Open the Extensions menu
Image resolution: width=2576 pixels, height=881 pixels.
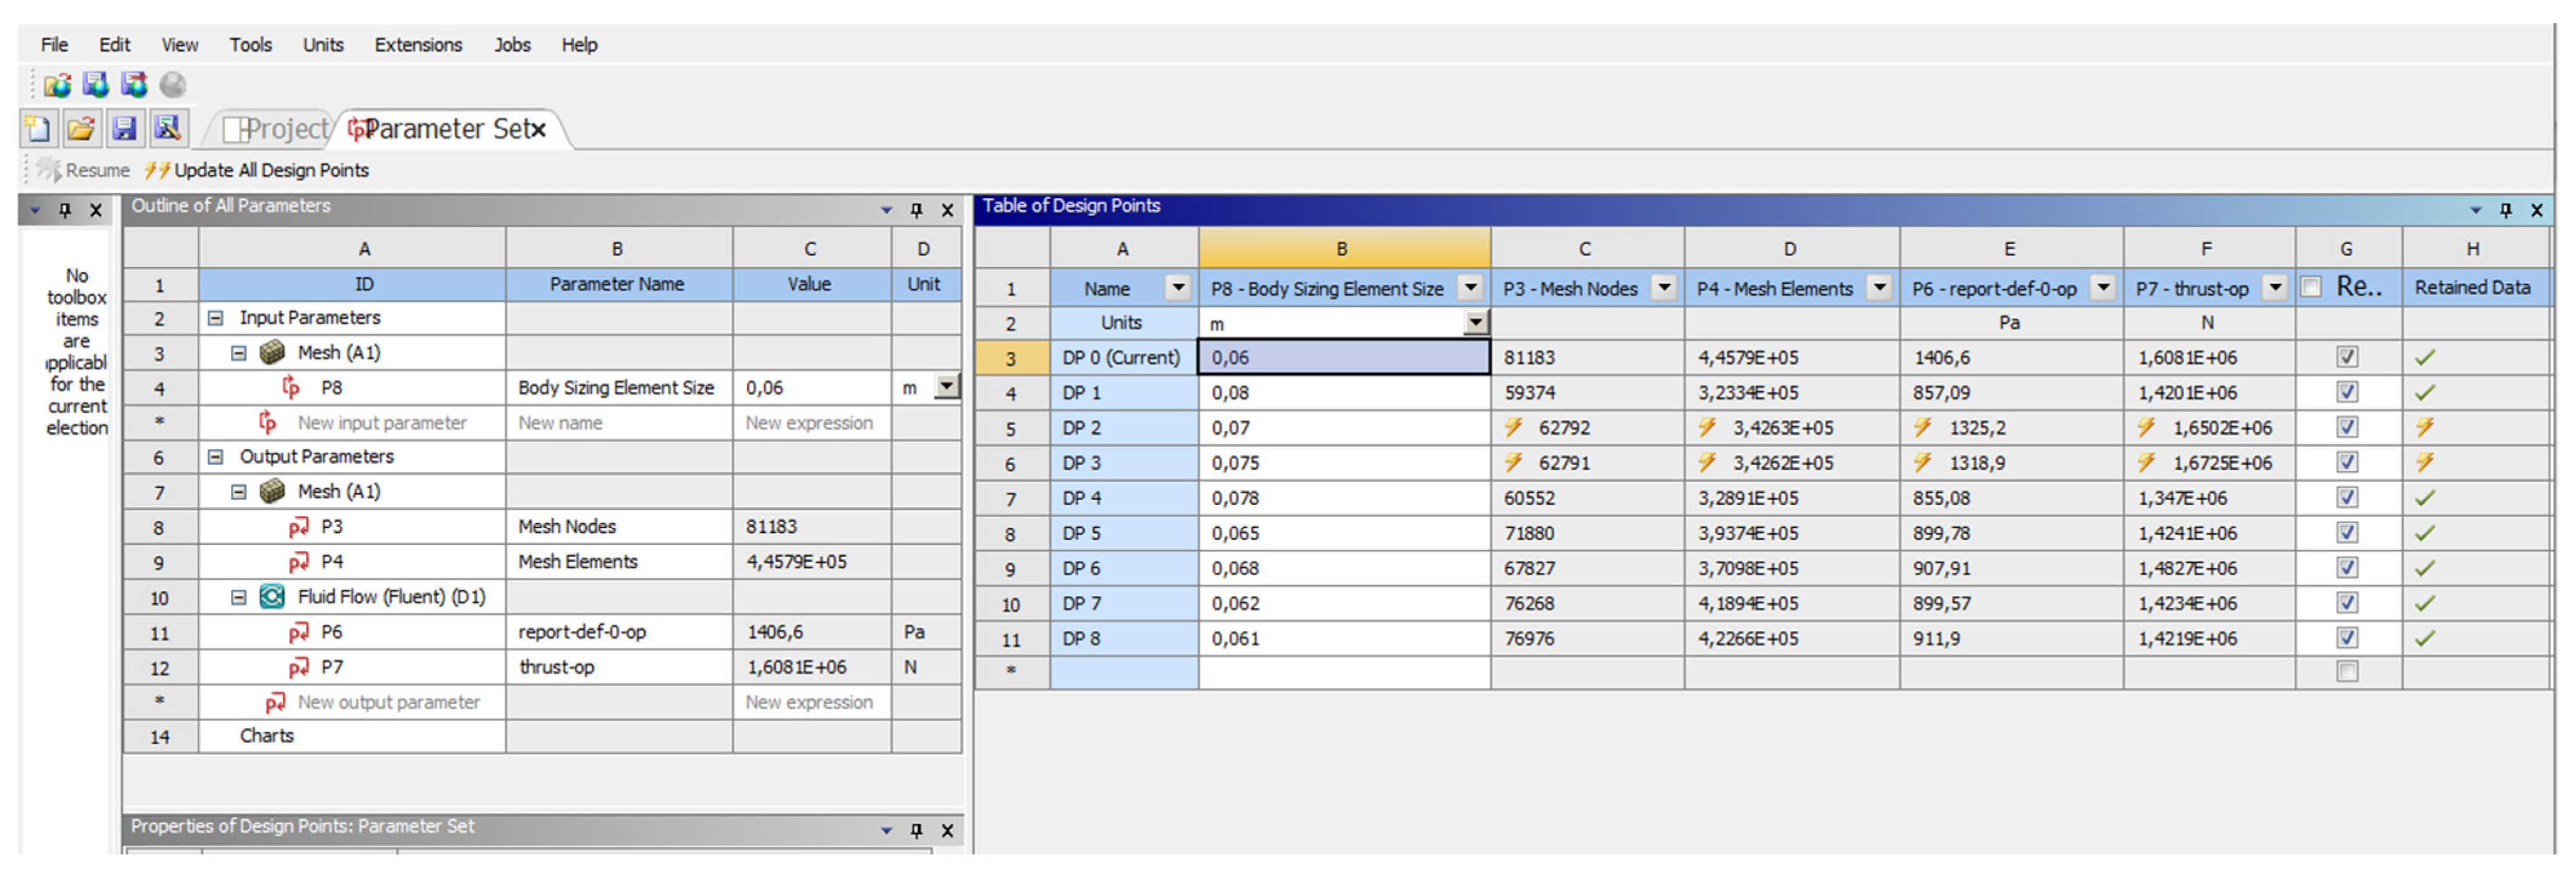click(418, 45)
